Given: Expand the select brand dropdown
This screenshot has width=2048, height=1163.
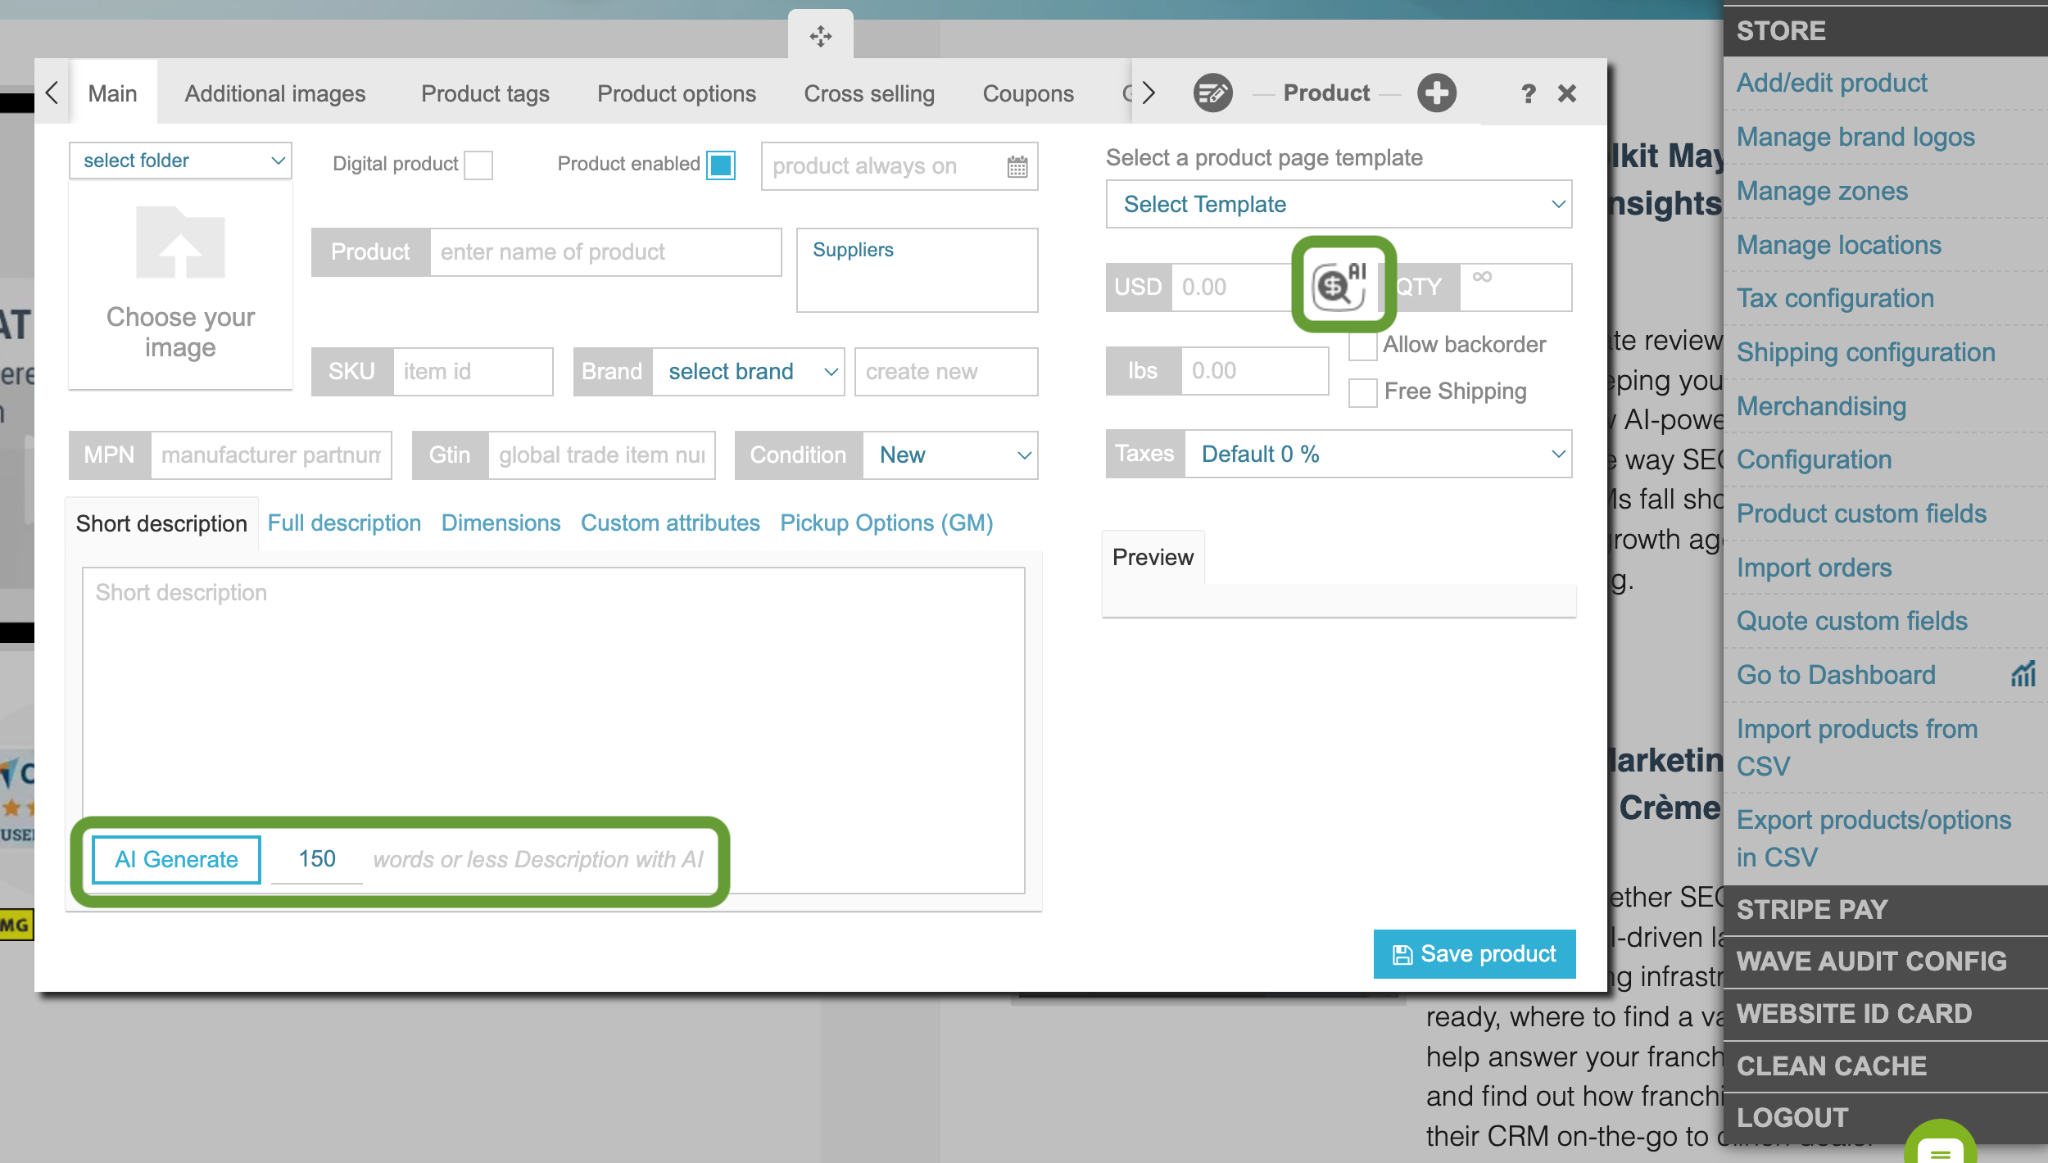Looking at the screenshot, I should (749, 372).
